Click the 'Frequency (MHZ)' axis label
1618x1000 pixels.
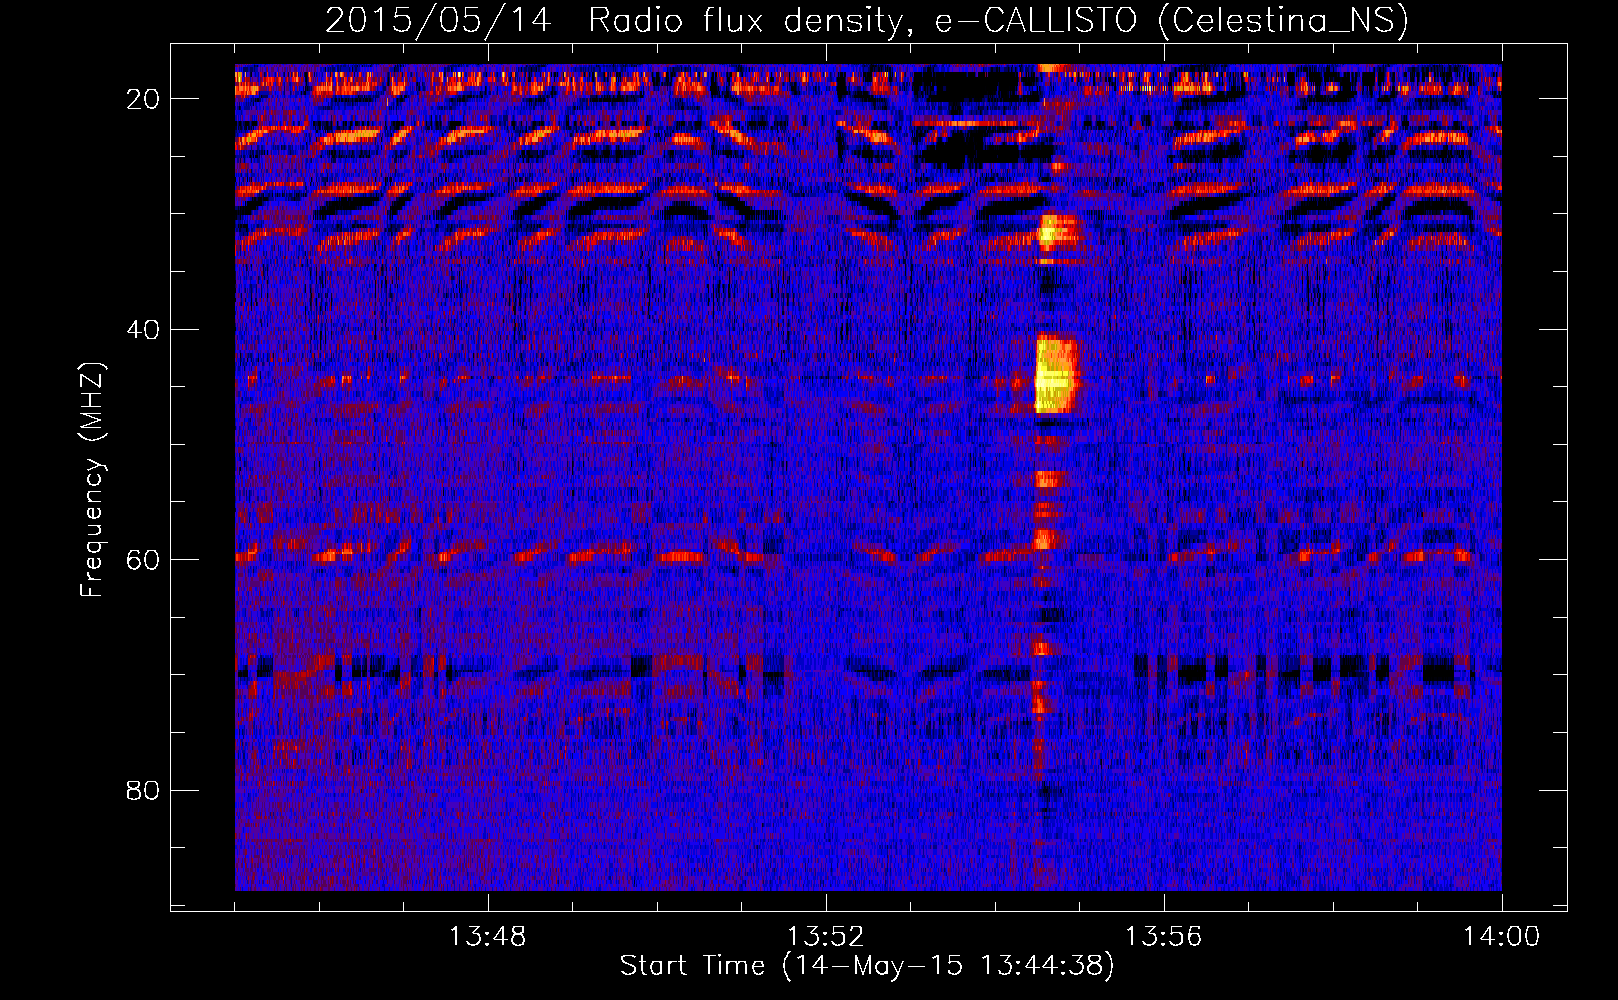[92, 480]
